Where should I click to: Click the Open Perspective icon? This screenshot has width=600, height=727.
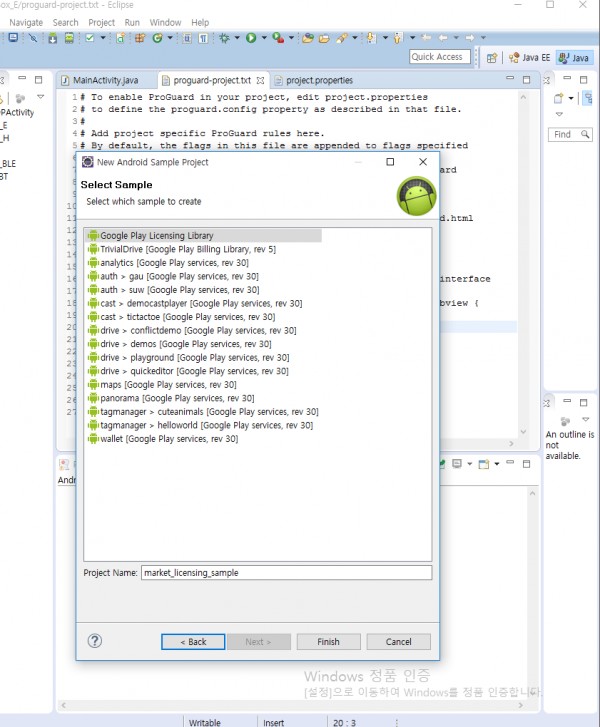coord(491,58)
